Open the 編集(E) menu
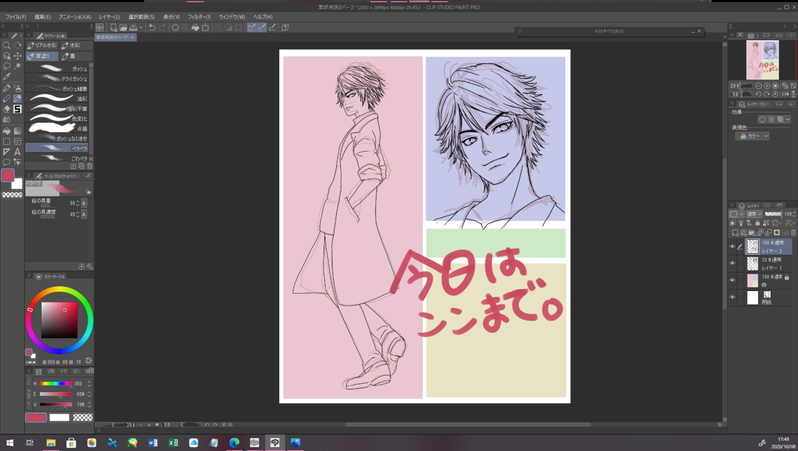The width and height of the screenshot is (798, 451). pos(42,17)
